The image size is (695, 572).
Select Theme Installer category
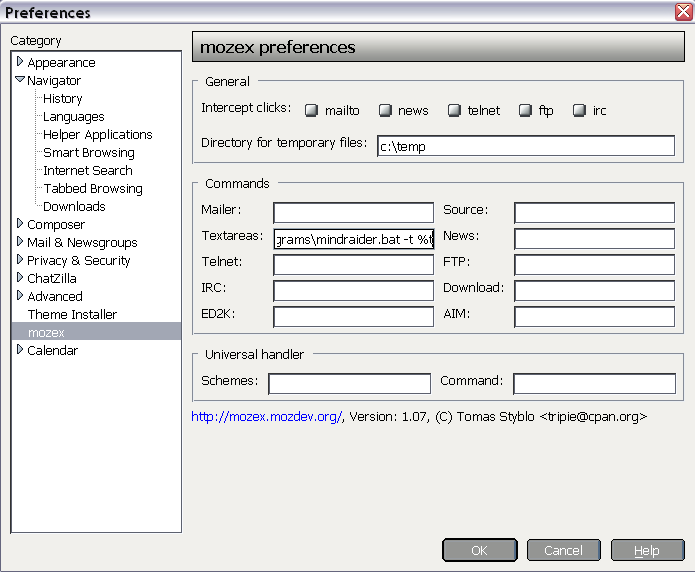72,314
